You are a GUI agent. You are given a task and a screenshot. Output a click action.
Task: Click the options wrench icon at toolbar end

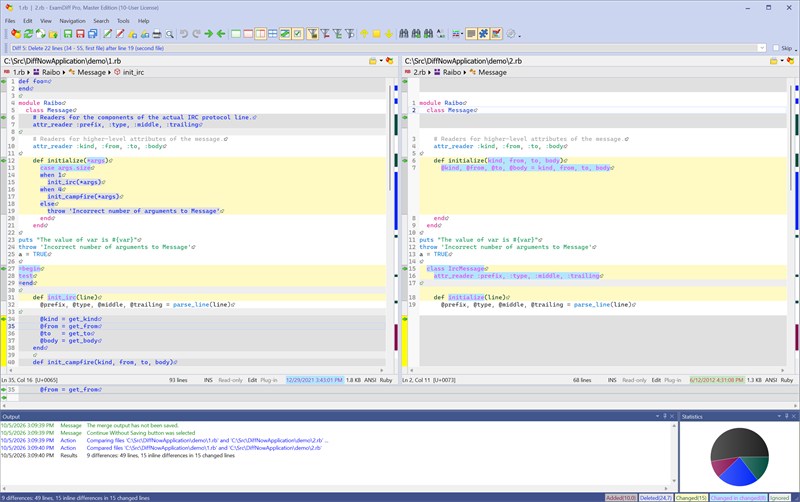click(511, 34)
